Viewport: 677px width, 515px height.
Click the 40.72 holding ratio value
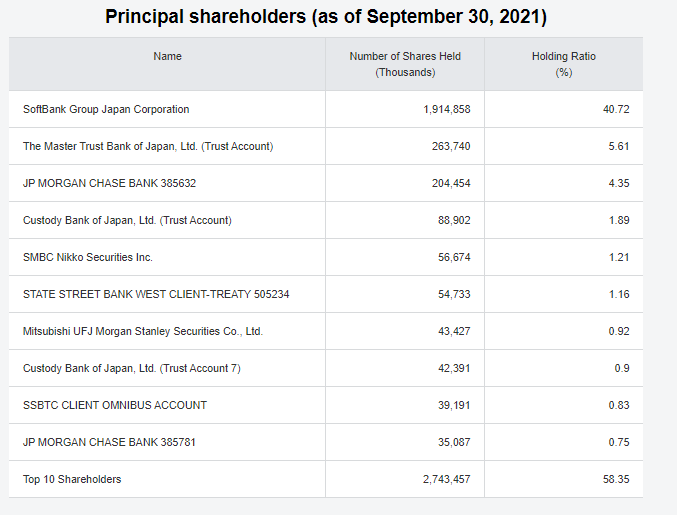click(616, 109)
